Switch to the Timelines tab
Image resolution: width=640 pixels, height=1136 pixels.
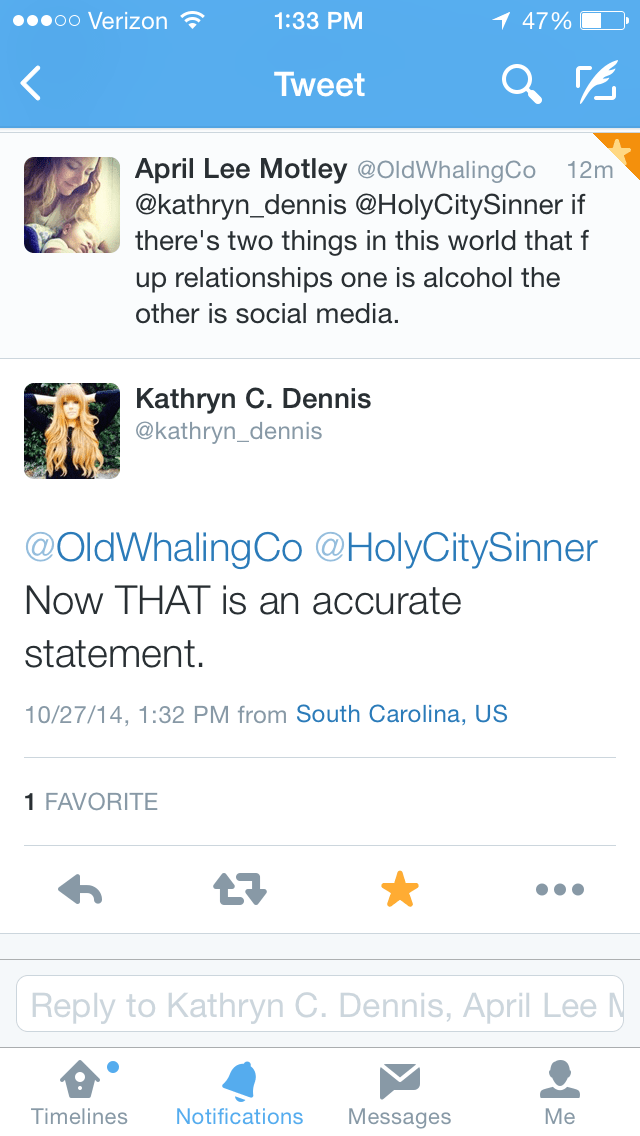click(80, 1092)
